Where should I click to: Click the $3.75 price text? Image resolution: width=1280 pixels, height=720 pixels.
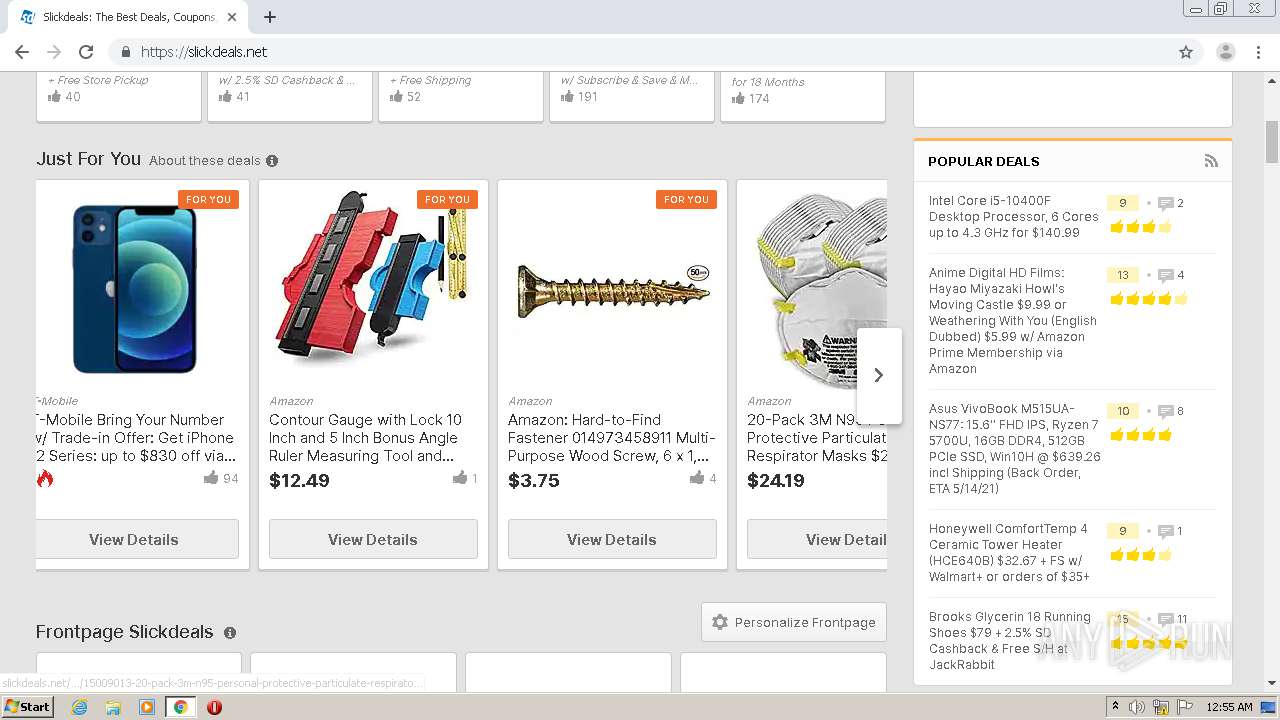click(534, 481)
